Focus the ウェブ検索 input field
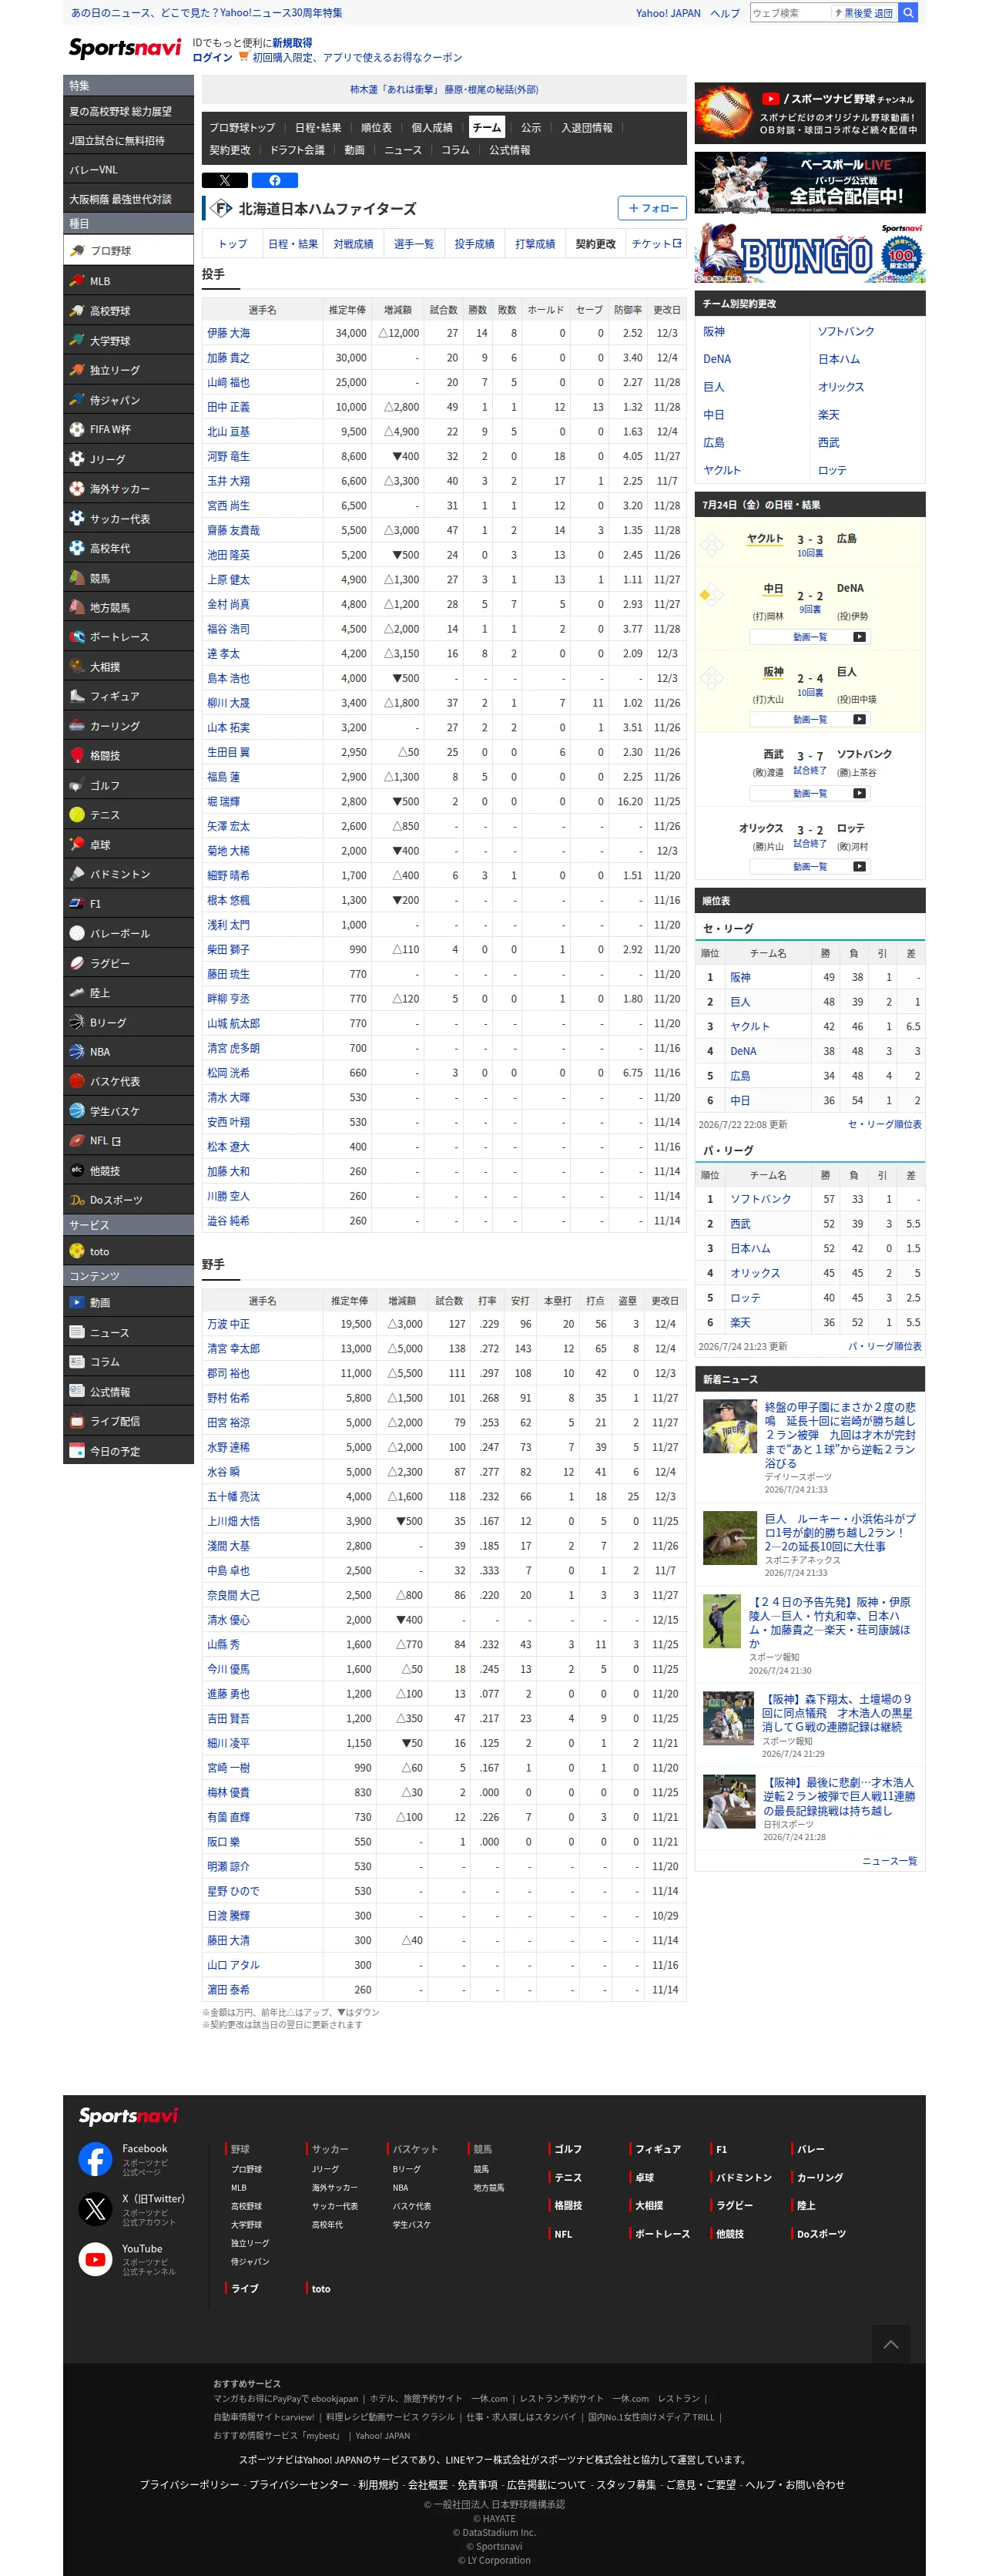Screen dimensions: 989x2576 (x=790, y=13)
